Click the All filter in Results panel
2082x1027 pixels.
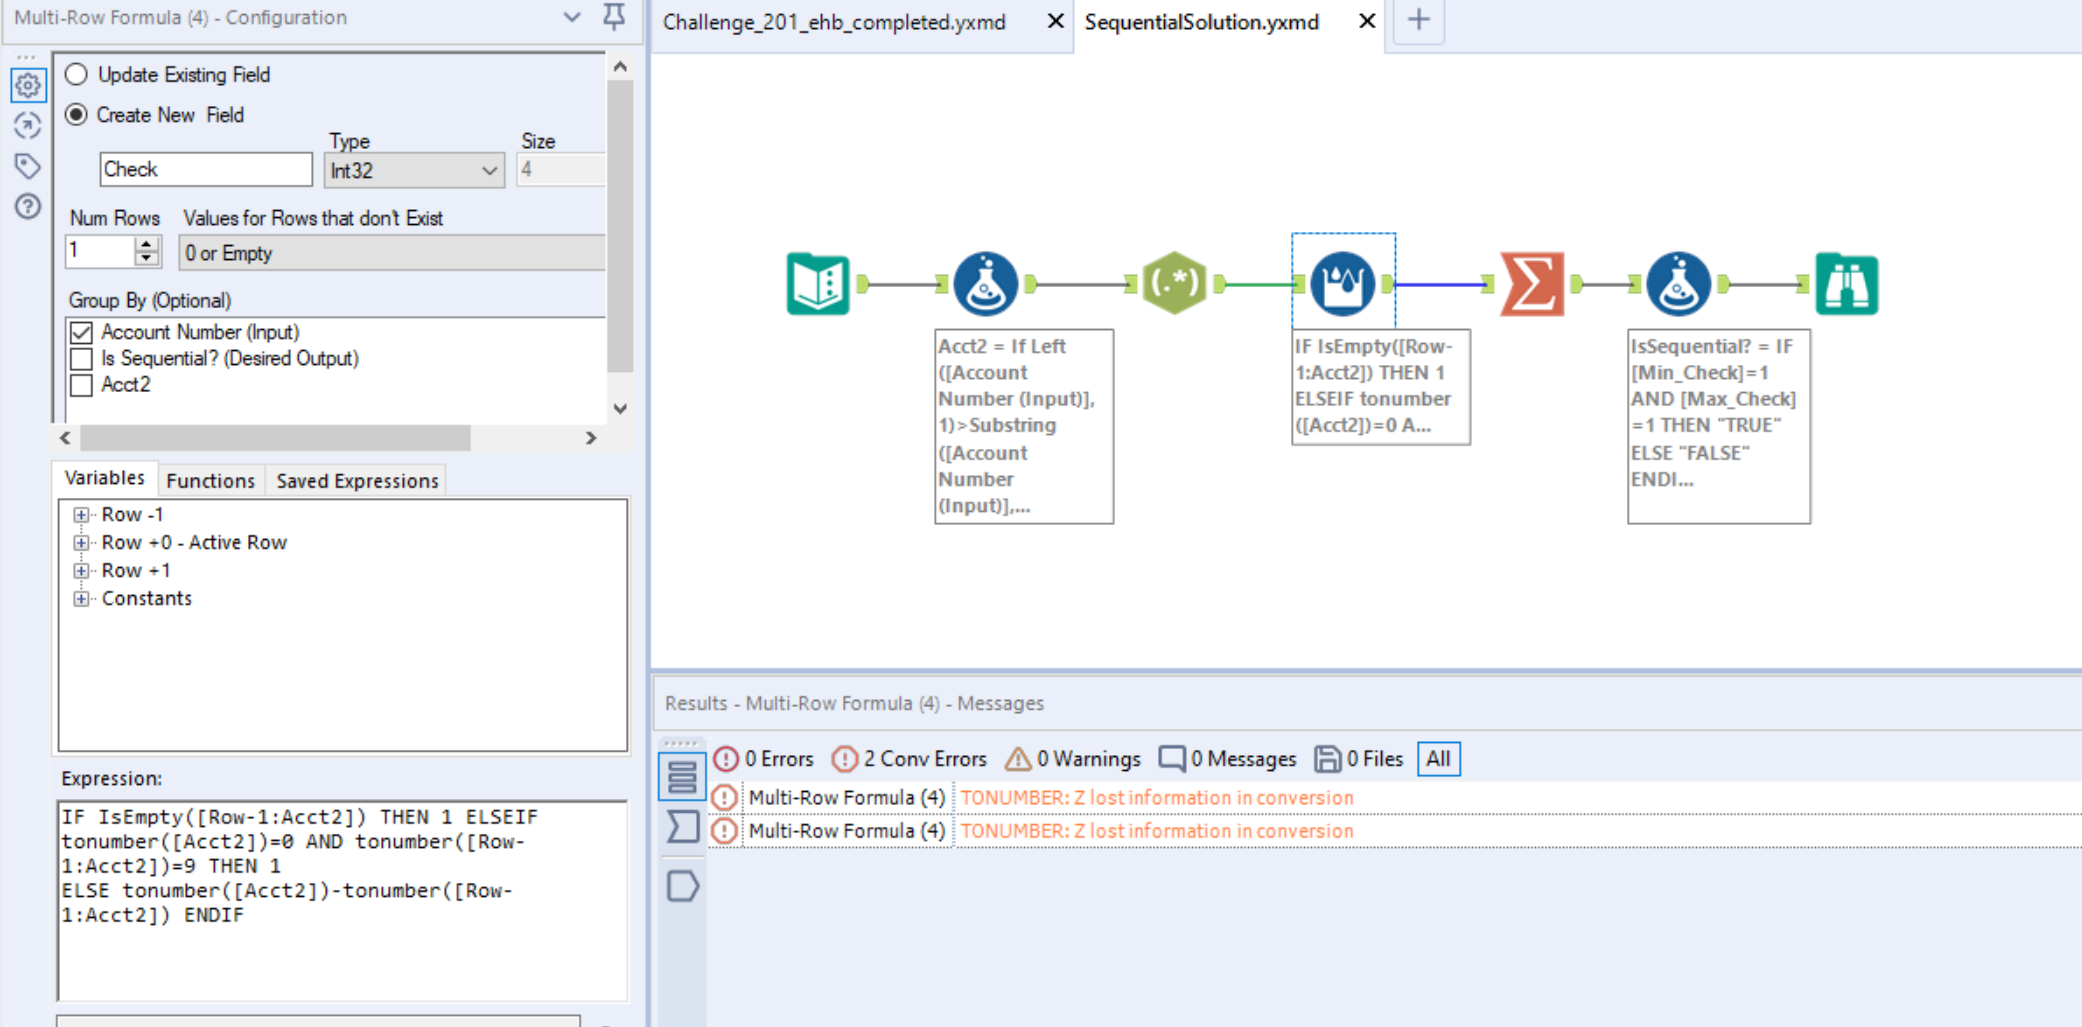pyautogui.click(x=1438, y=758)
